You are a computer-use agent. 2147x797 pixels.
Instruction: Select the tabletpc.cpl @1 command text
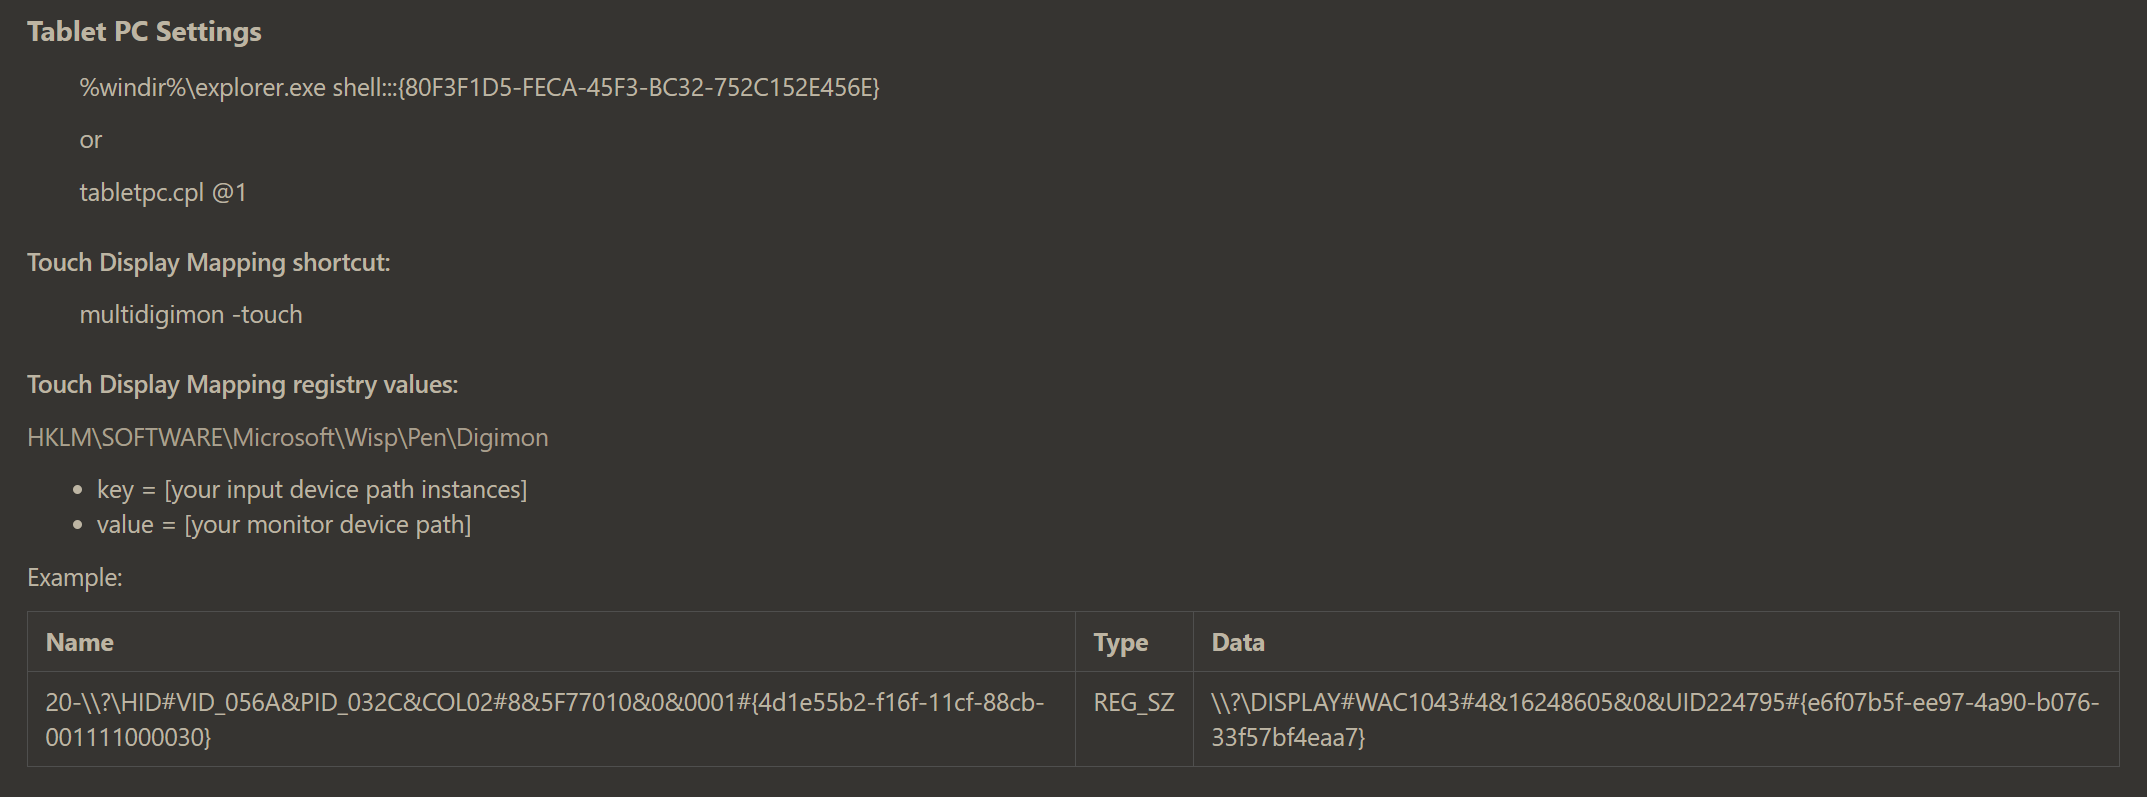tap(163, 192)
